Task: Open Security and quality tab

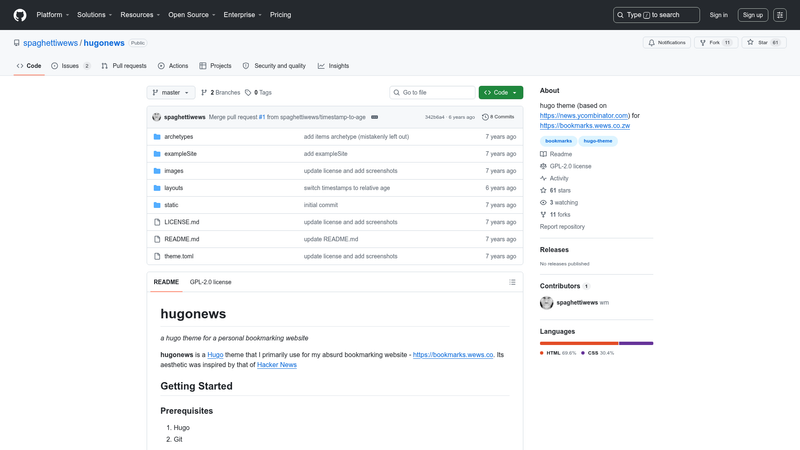Action: [274, 66]
